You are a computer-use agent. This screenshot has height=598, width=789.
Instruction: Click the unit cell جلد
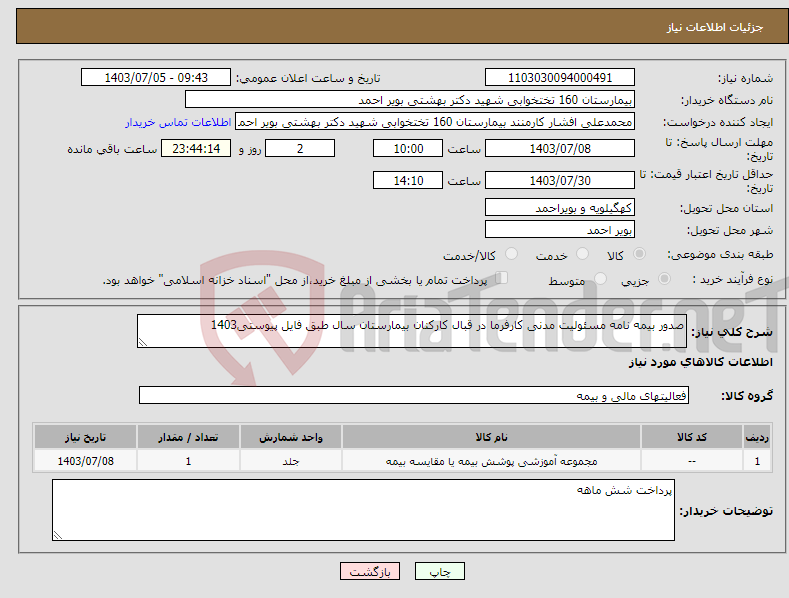tap(291, 461)
